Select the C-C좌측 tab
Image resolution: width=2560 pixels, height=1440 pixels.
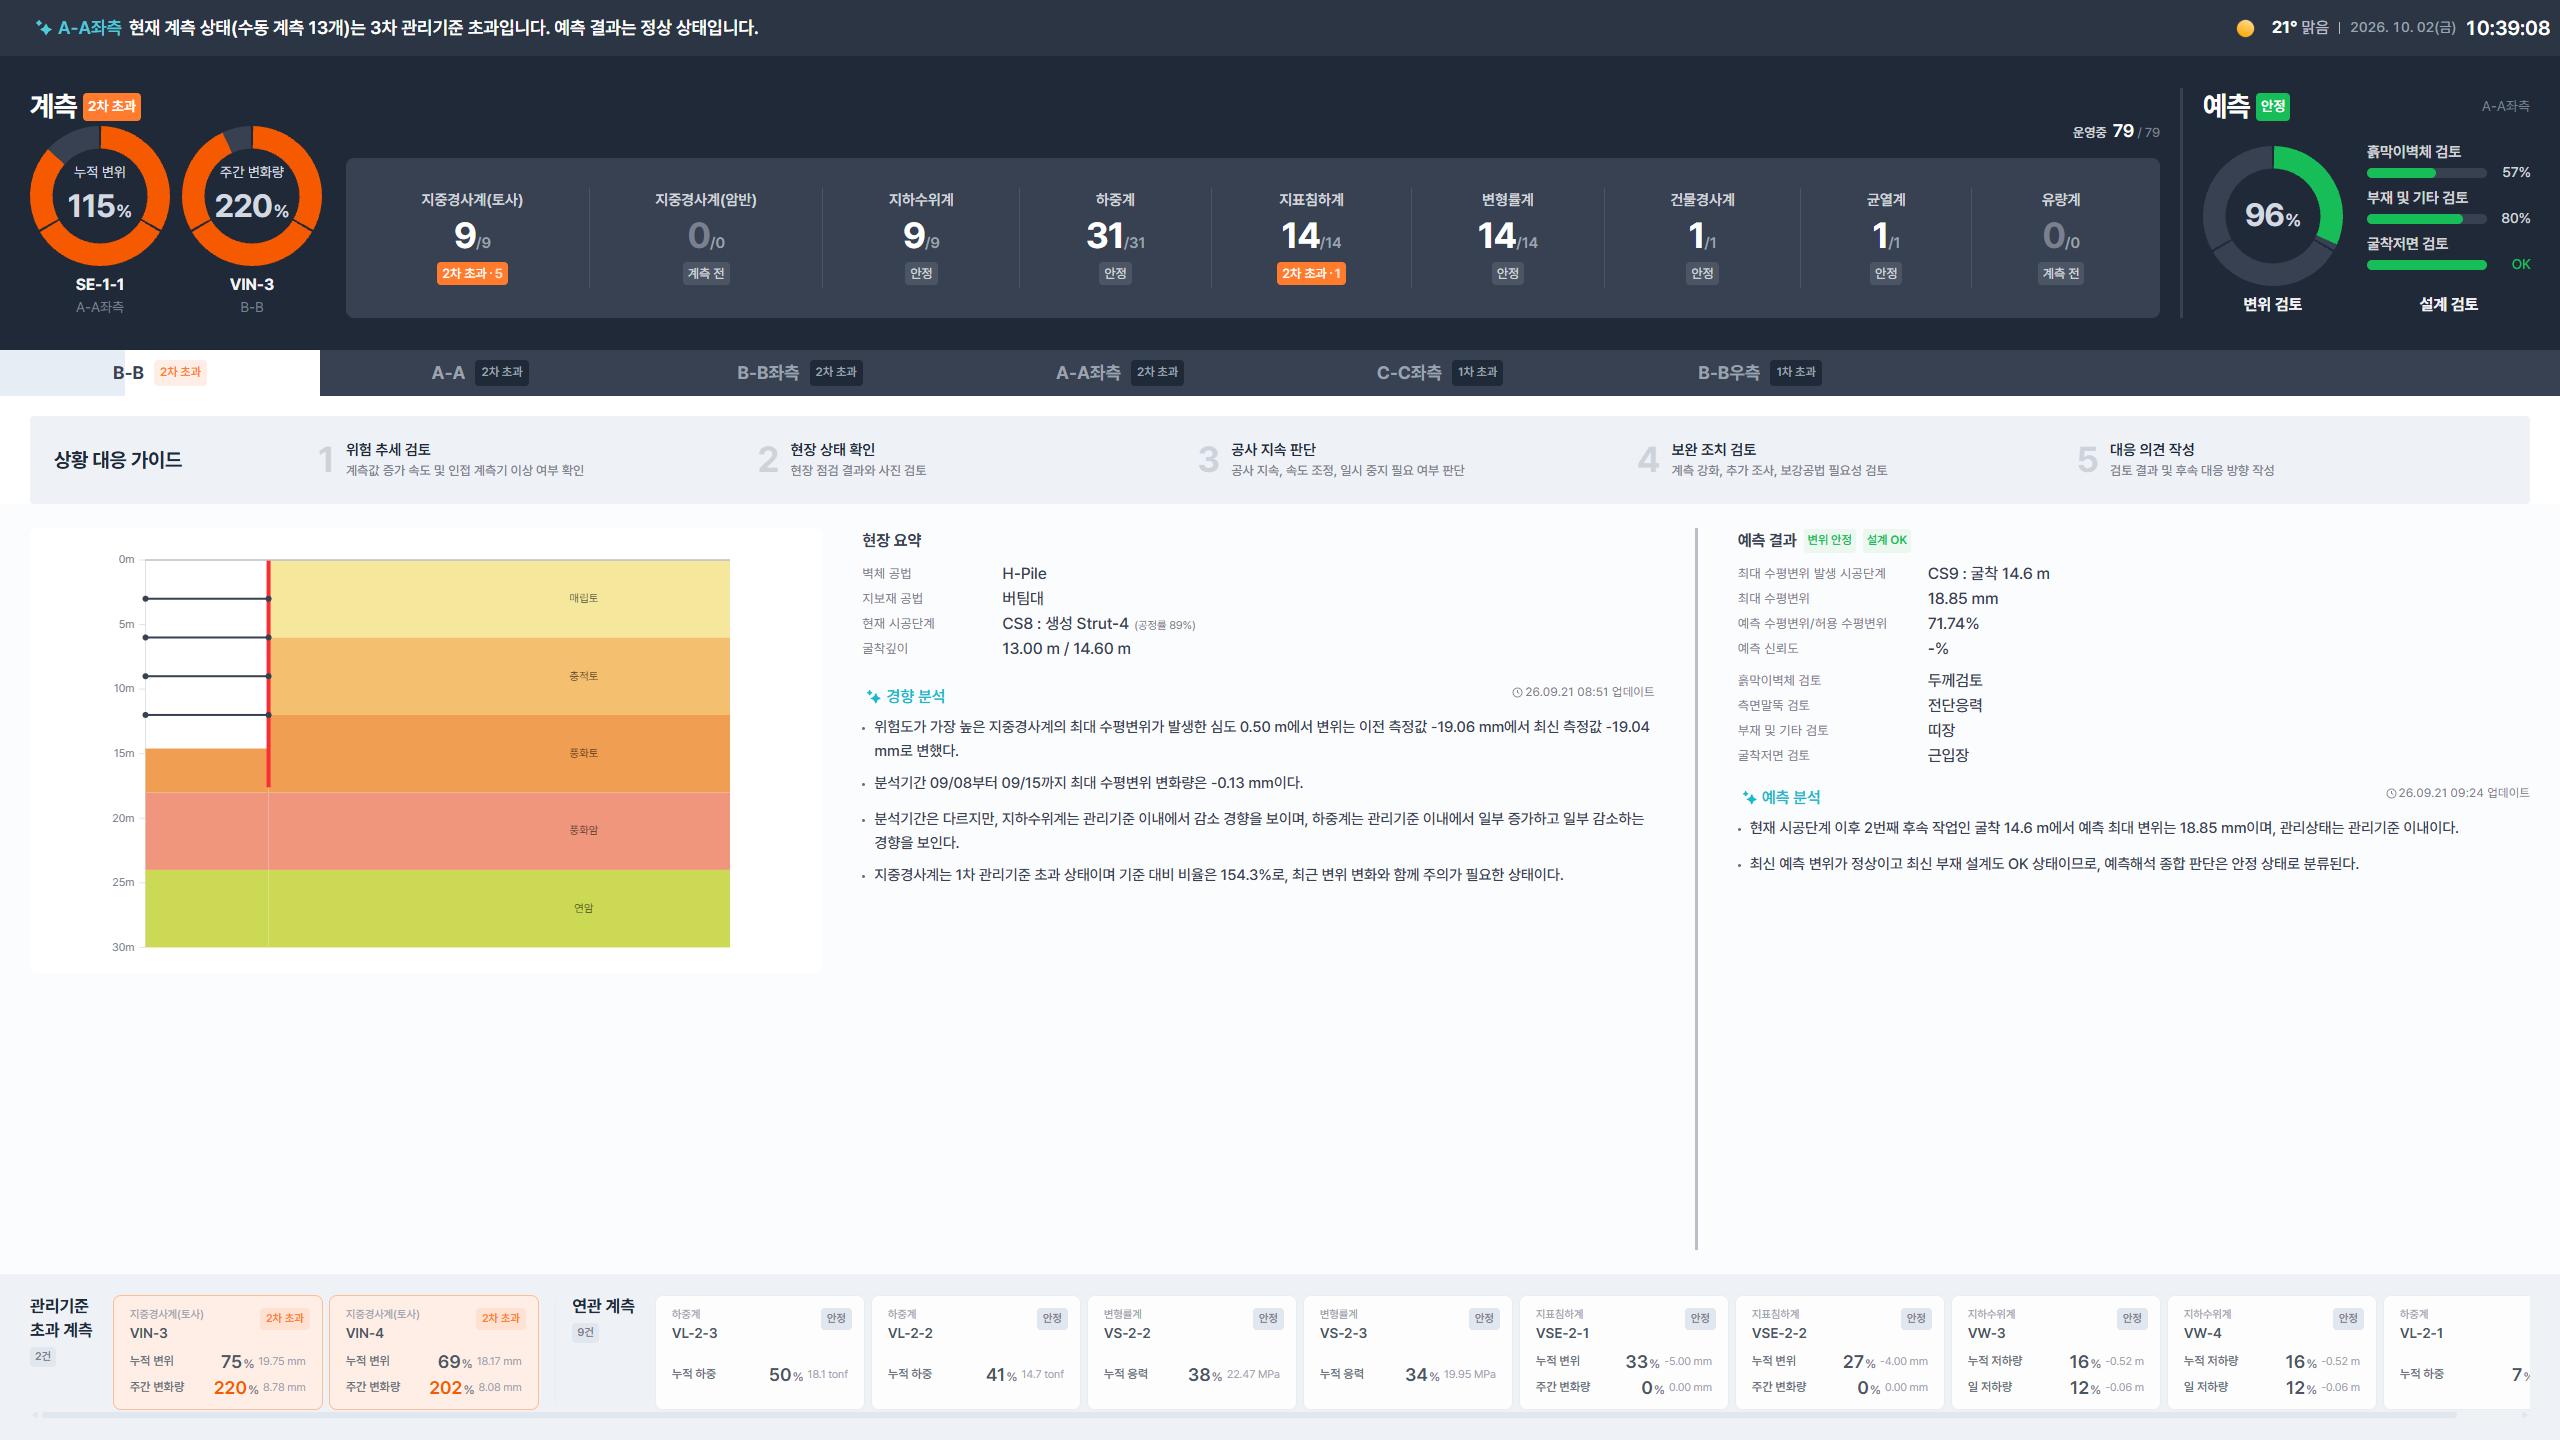click(1440, 373)
